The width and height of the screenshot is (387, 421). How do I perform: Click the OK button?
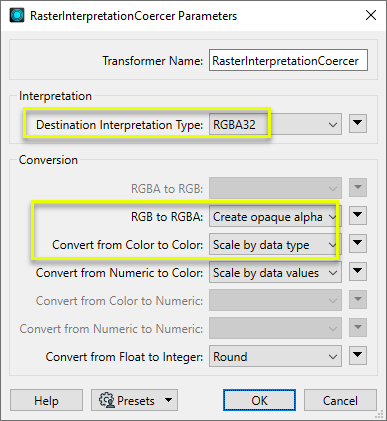[x=259, y=400]
